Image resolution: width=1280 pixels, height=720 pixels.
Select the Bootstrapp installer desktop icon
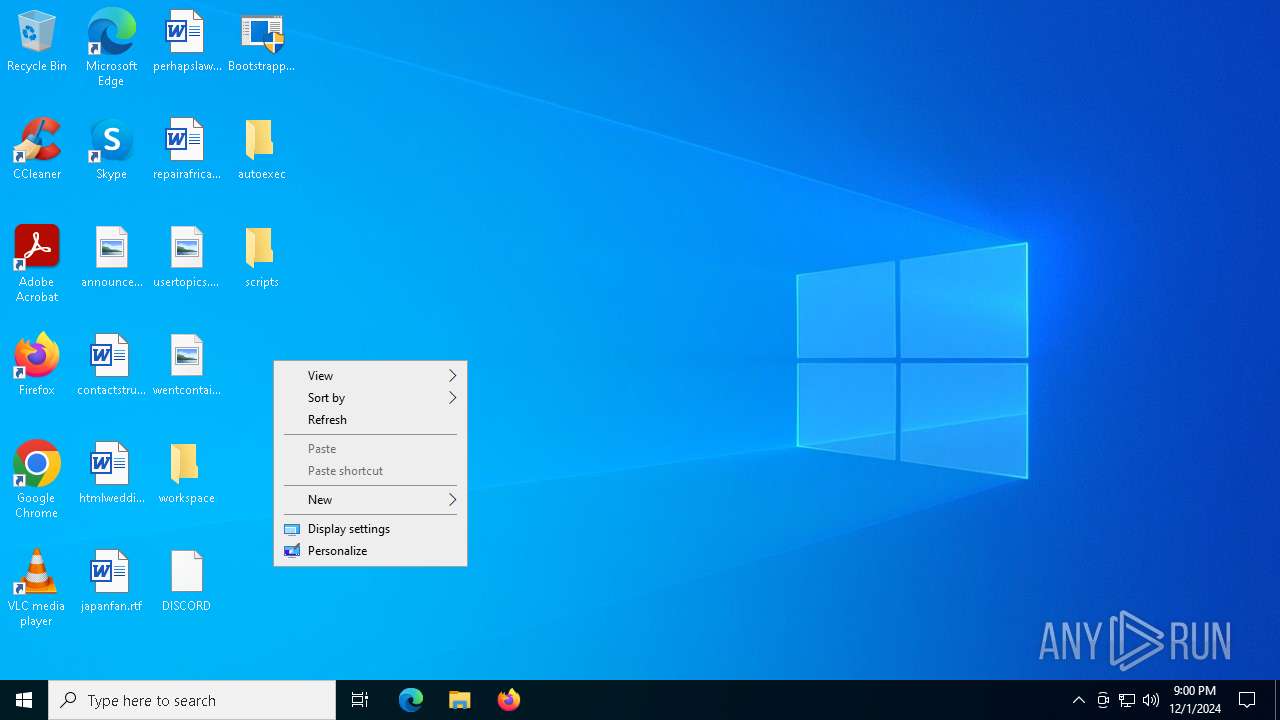(261, 42)
